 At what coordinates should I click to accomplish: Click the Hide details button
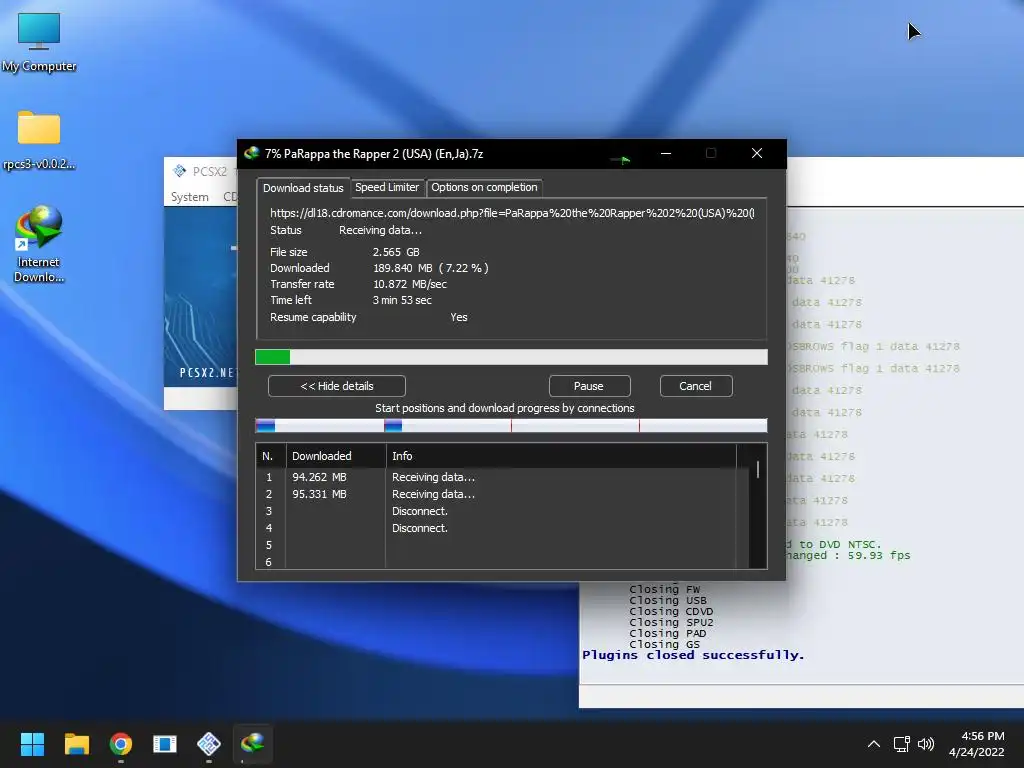pyautogui.click(x=336, y=386)
